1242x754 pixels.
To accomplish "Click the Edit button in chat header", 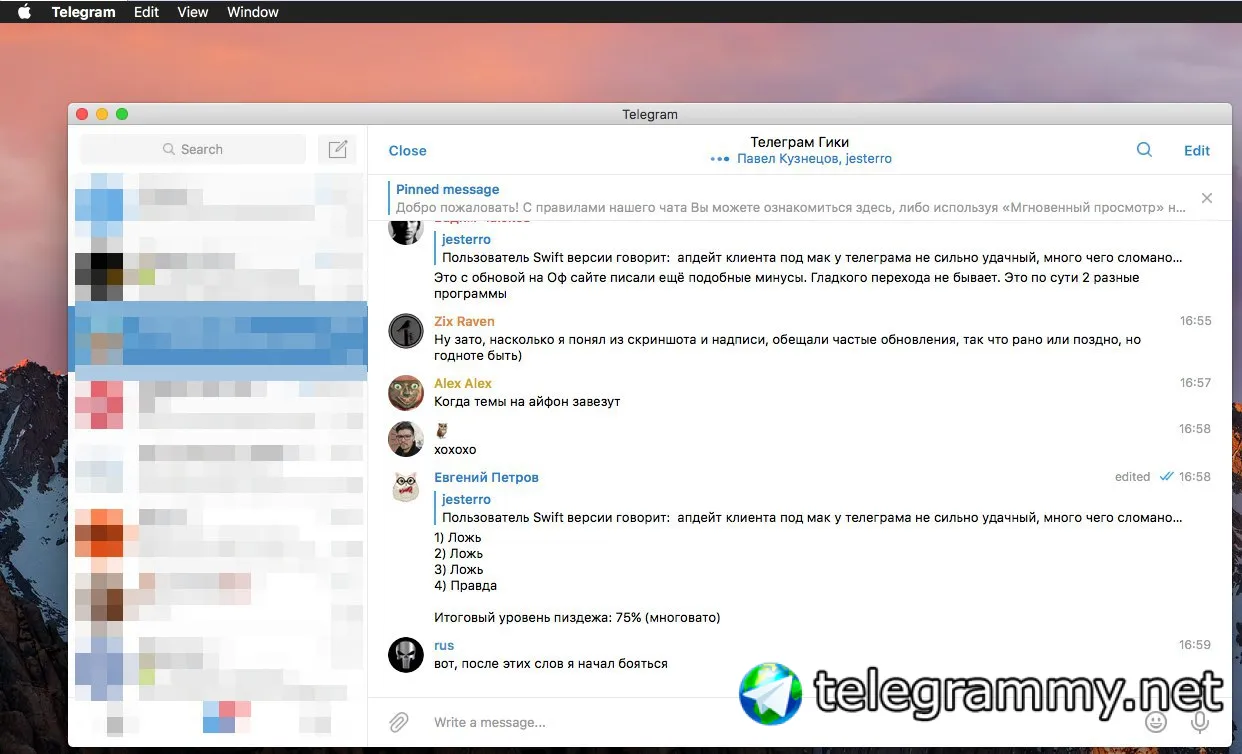I will 1197,151.
